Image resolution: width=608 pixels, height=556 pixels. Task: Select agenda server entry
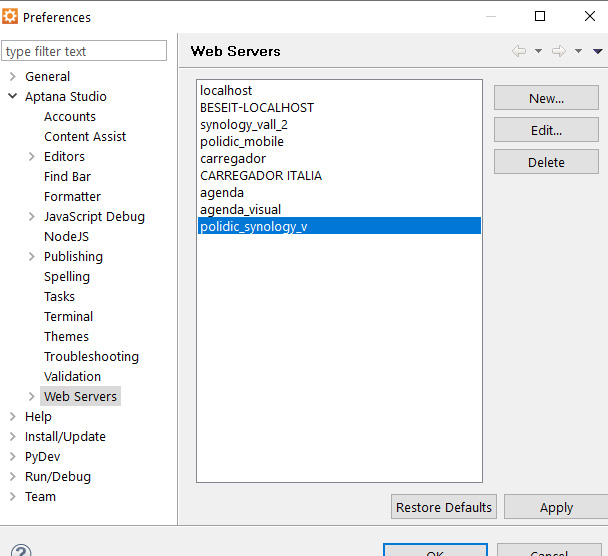(339, 193)
